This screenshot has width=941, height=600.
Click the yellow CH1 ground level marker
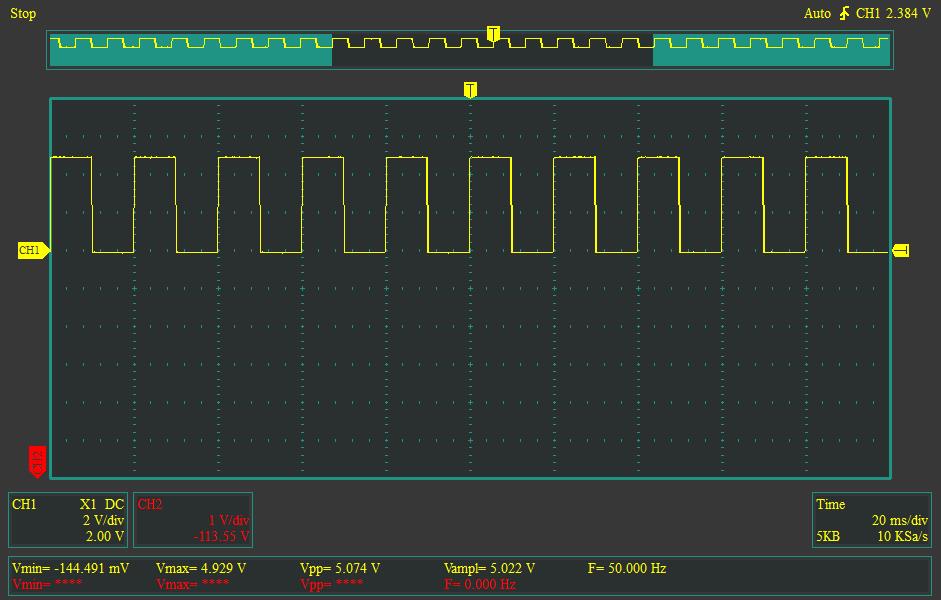(x=32, y=250)
